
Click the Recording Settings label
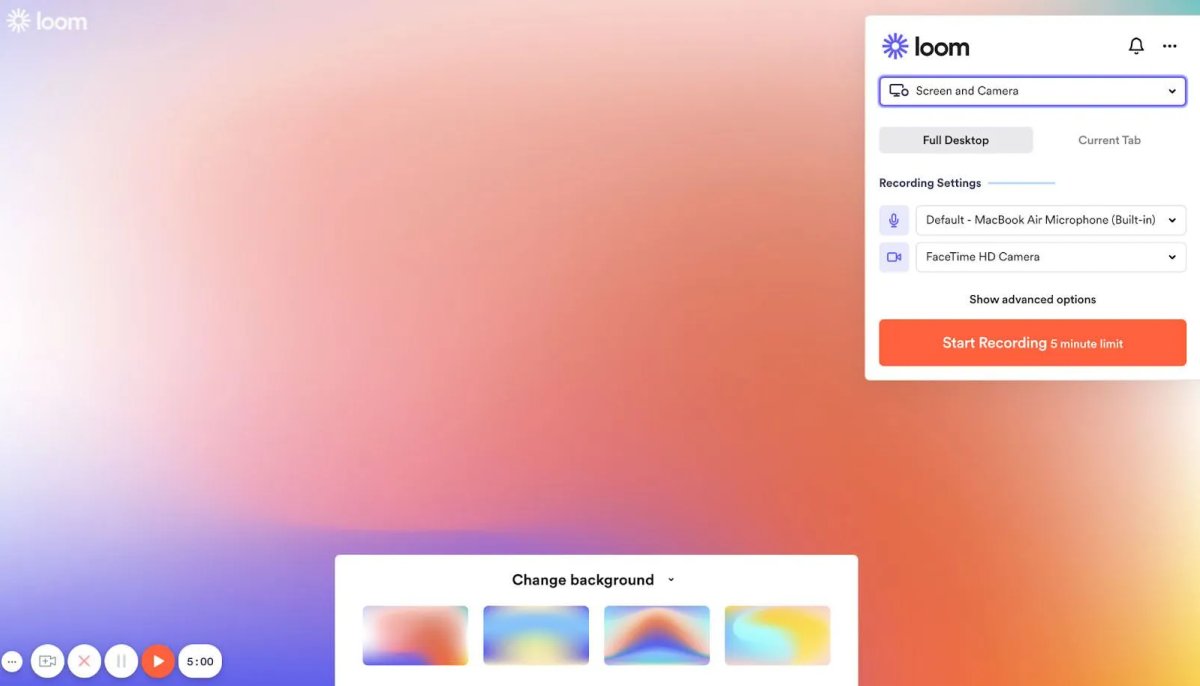[x=930, y=183]
